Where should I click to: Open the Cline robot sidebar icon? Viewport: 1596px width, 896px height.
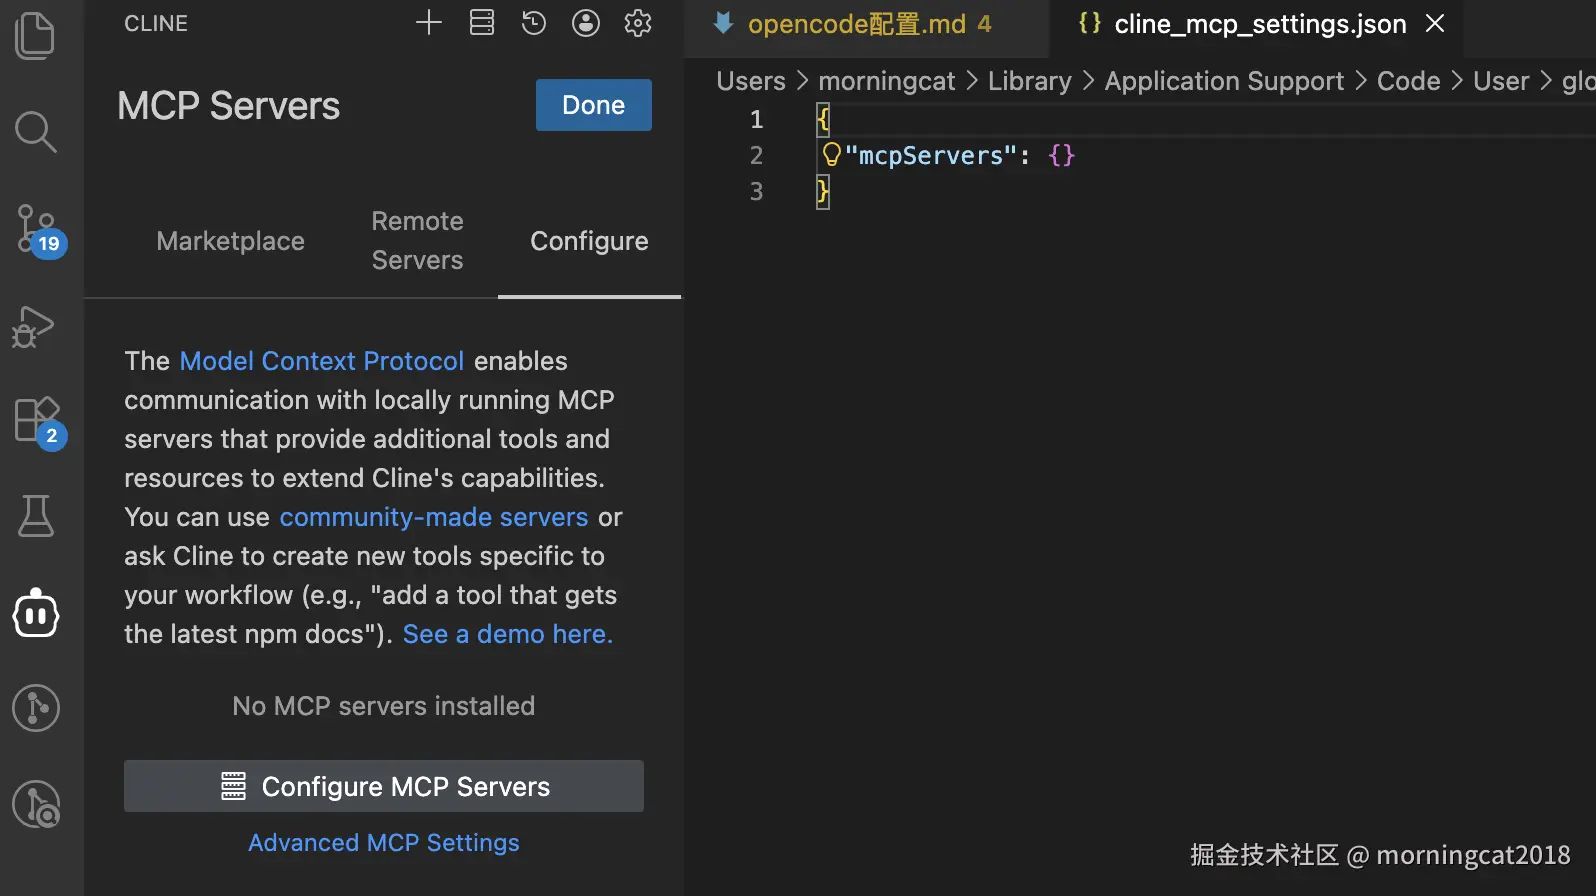(x=36, y=613)
